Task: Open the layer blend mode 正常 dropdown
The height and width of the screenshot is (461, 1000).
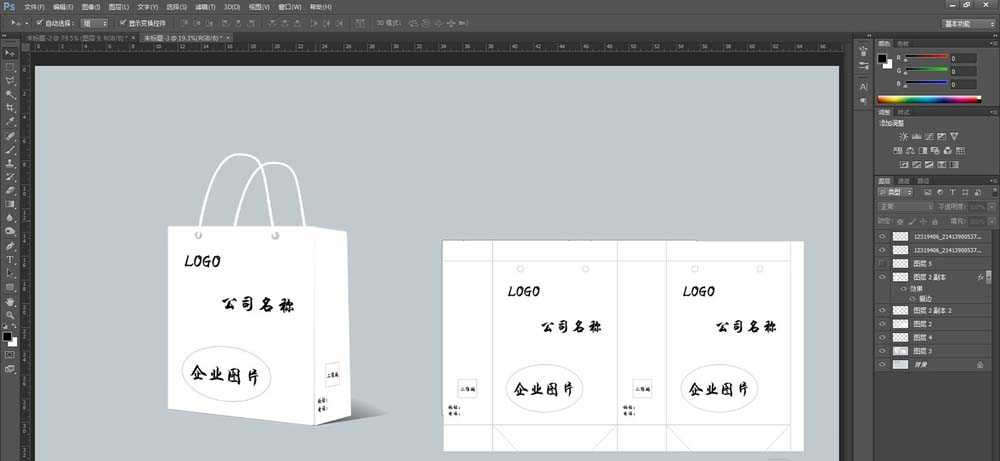Action: click(x=905, y=206)
